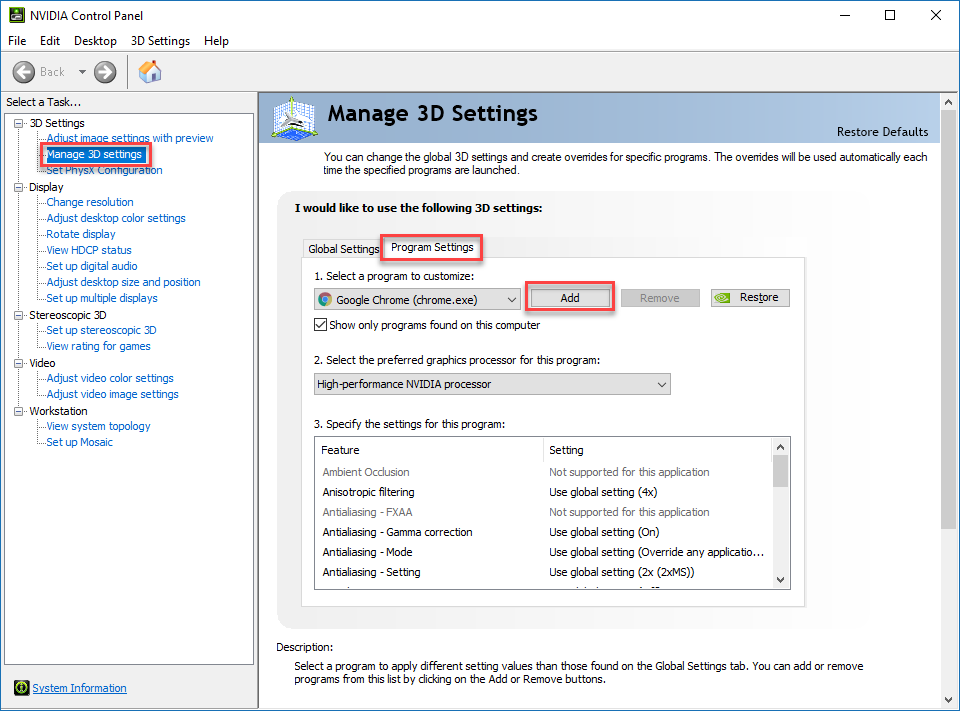Select 'Manage 3D settings' in task tree
Image resolution: width=960 pixels, height=711 pixels.
94,154
